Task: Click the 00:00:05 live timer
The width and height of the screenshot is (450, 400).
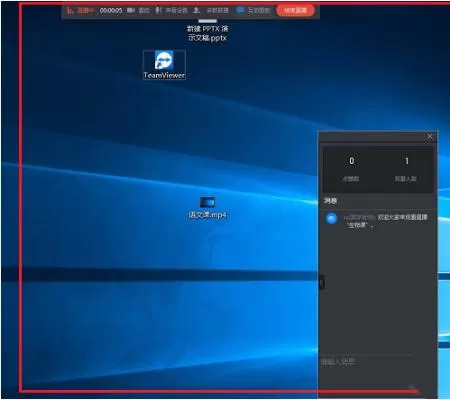Action: pos(111,11)
